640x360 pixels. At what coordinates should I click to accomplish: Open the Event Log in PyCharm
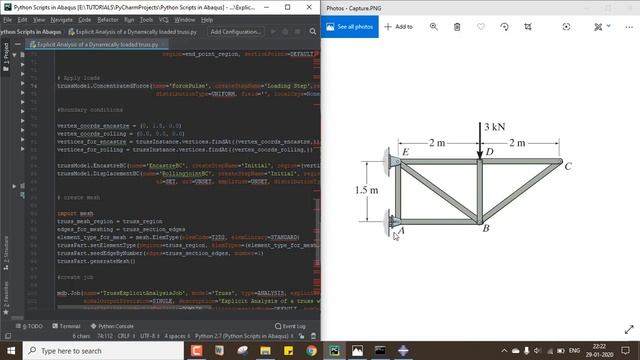click(290, 326)
